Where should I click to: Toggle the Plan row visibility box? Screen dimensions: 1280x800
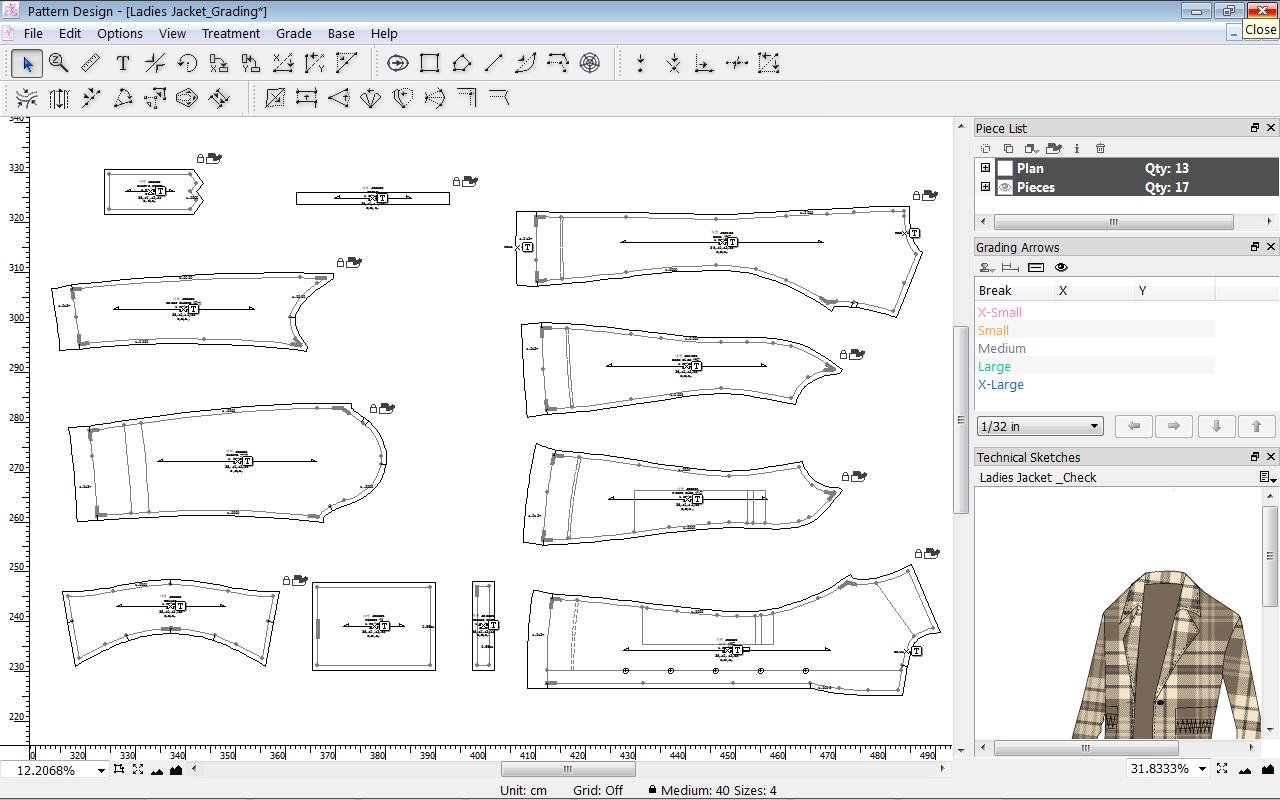tap(1006, 169)
